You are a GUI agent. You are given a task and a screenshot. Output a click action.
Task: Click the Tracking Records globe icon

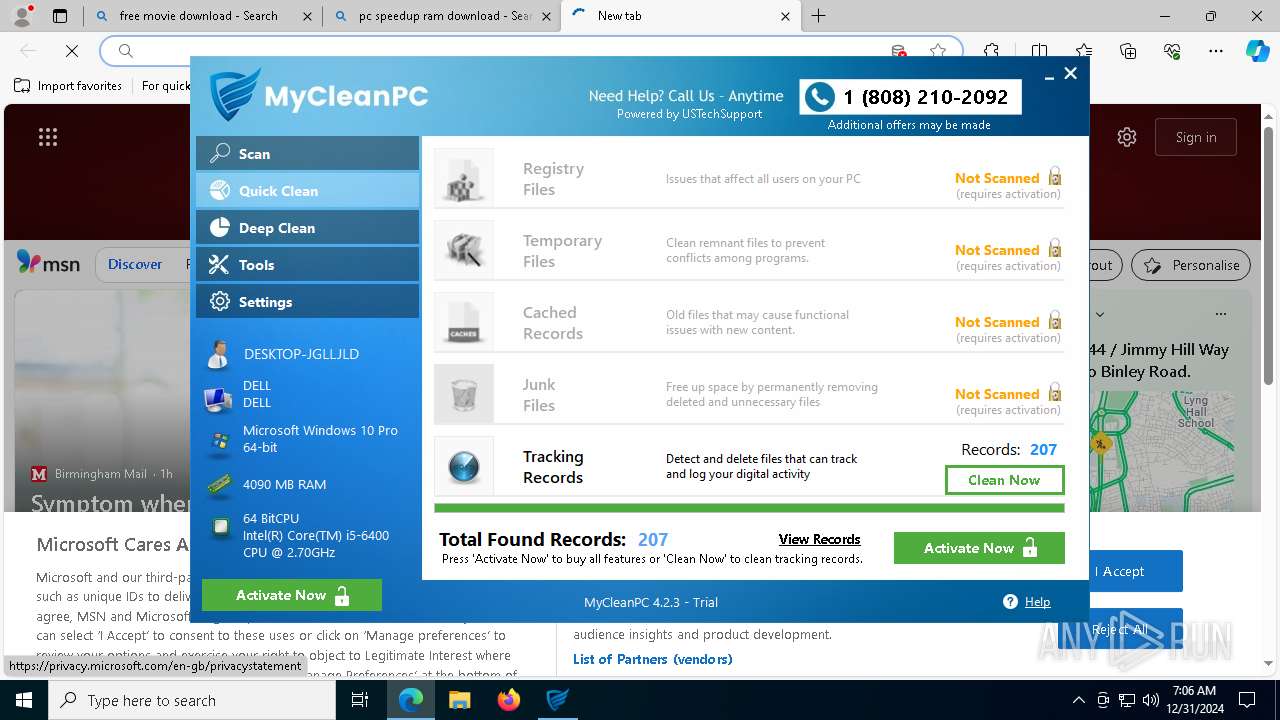pos(464,466)
